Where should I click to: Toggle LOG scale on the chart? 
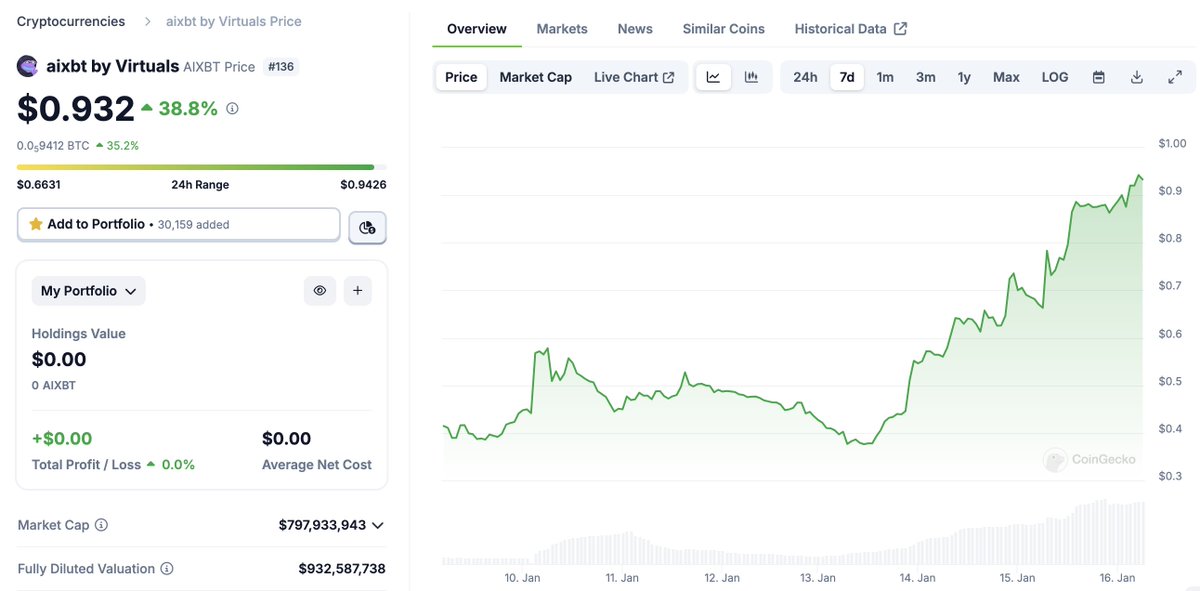[1055, 77]
